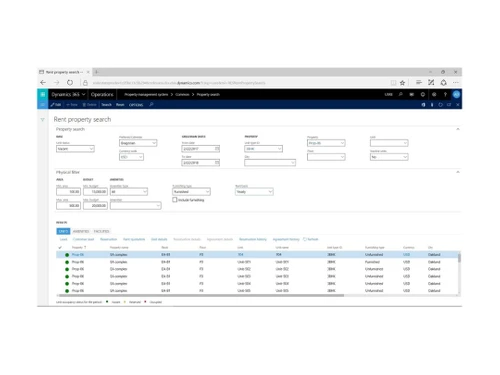This screenshot has height=375, width=500.
Task: Open the Unit type ID dropdown
Action: coord(263,149)
